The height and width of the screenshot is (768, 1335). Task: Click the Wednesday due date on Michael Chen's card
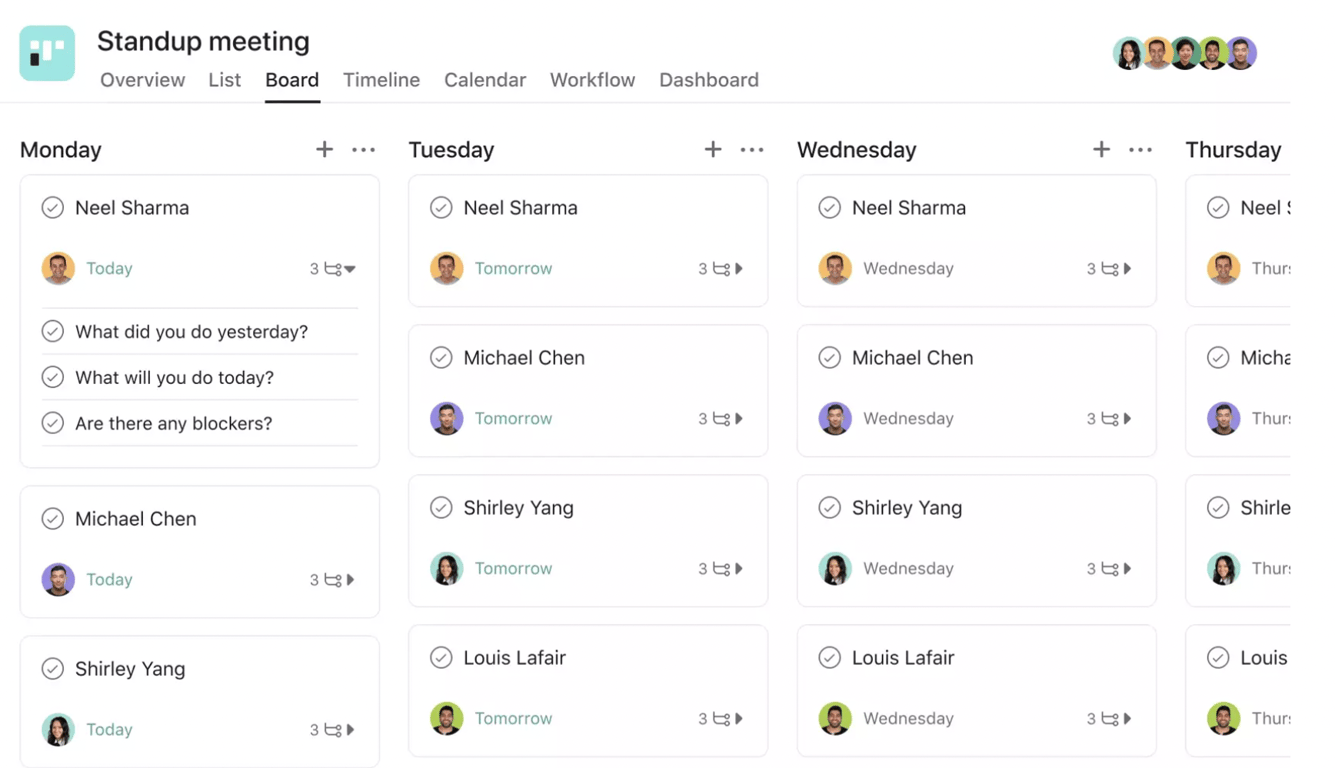pyautogui.click(x=908, y=418)
